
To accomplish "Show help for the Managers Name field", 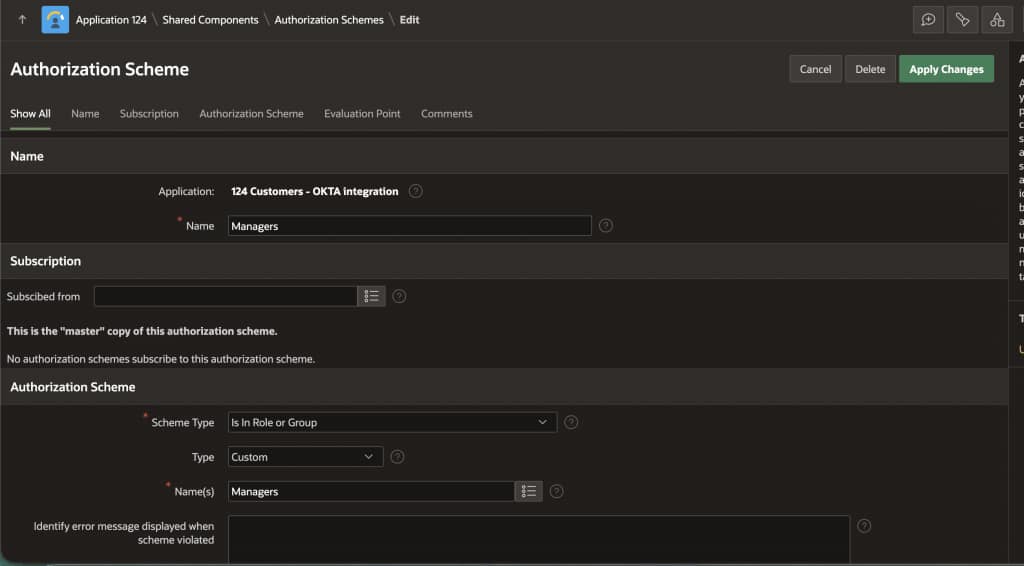I will pos(606,225).
